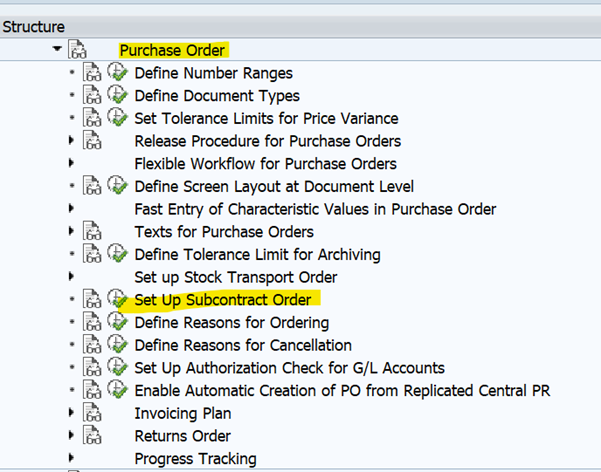Open documentation icon beside Define Number Ranges
Image resolution: width=601 pixels, height=472 pixels.
pyautogui.click(x=92, y=73)
